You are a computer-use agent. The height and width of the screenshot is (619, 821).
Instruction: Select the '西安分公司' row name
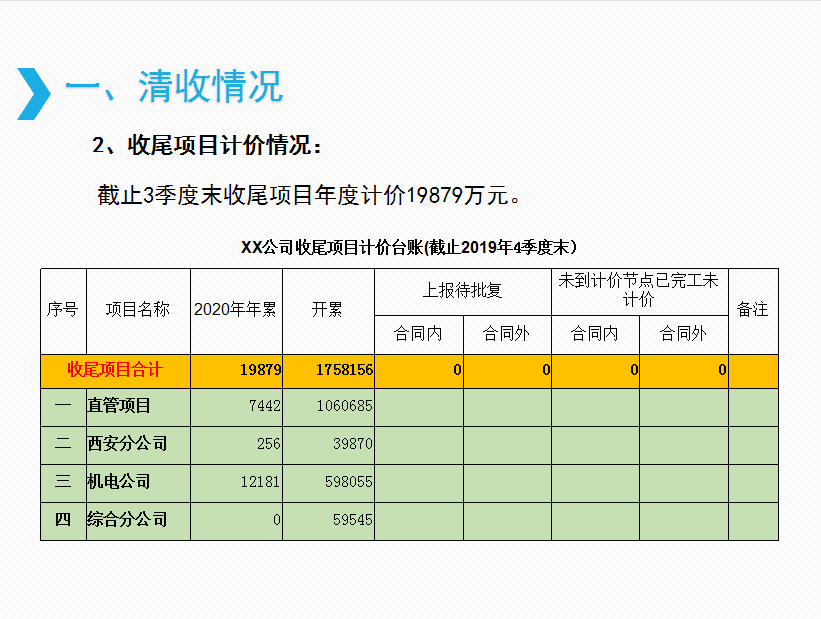tap(127, 444)
